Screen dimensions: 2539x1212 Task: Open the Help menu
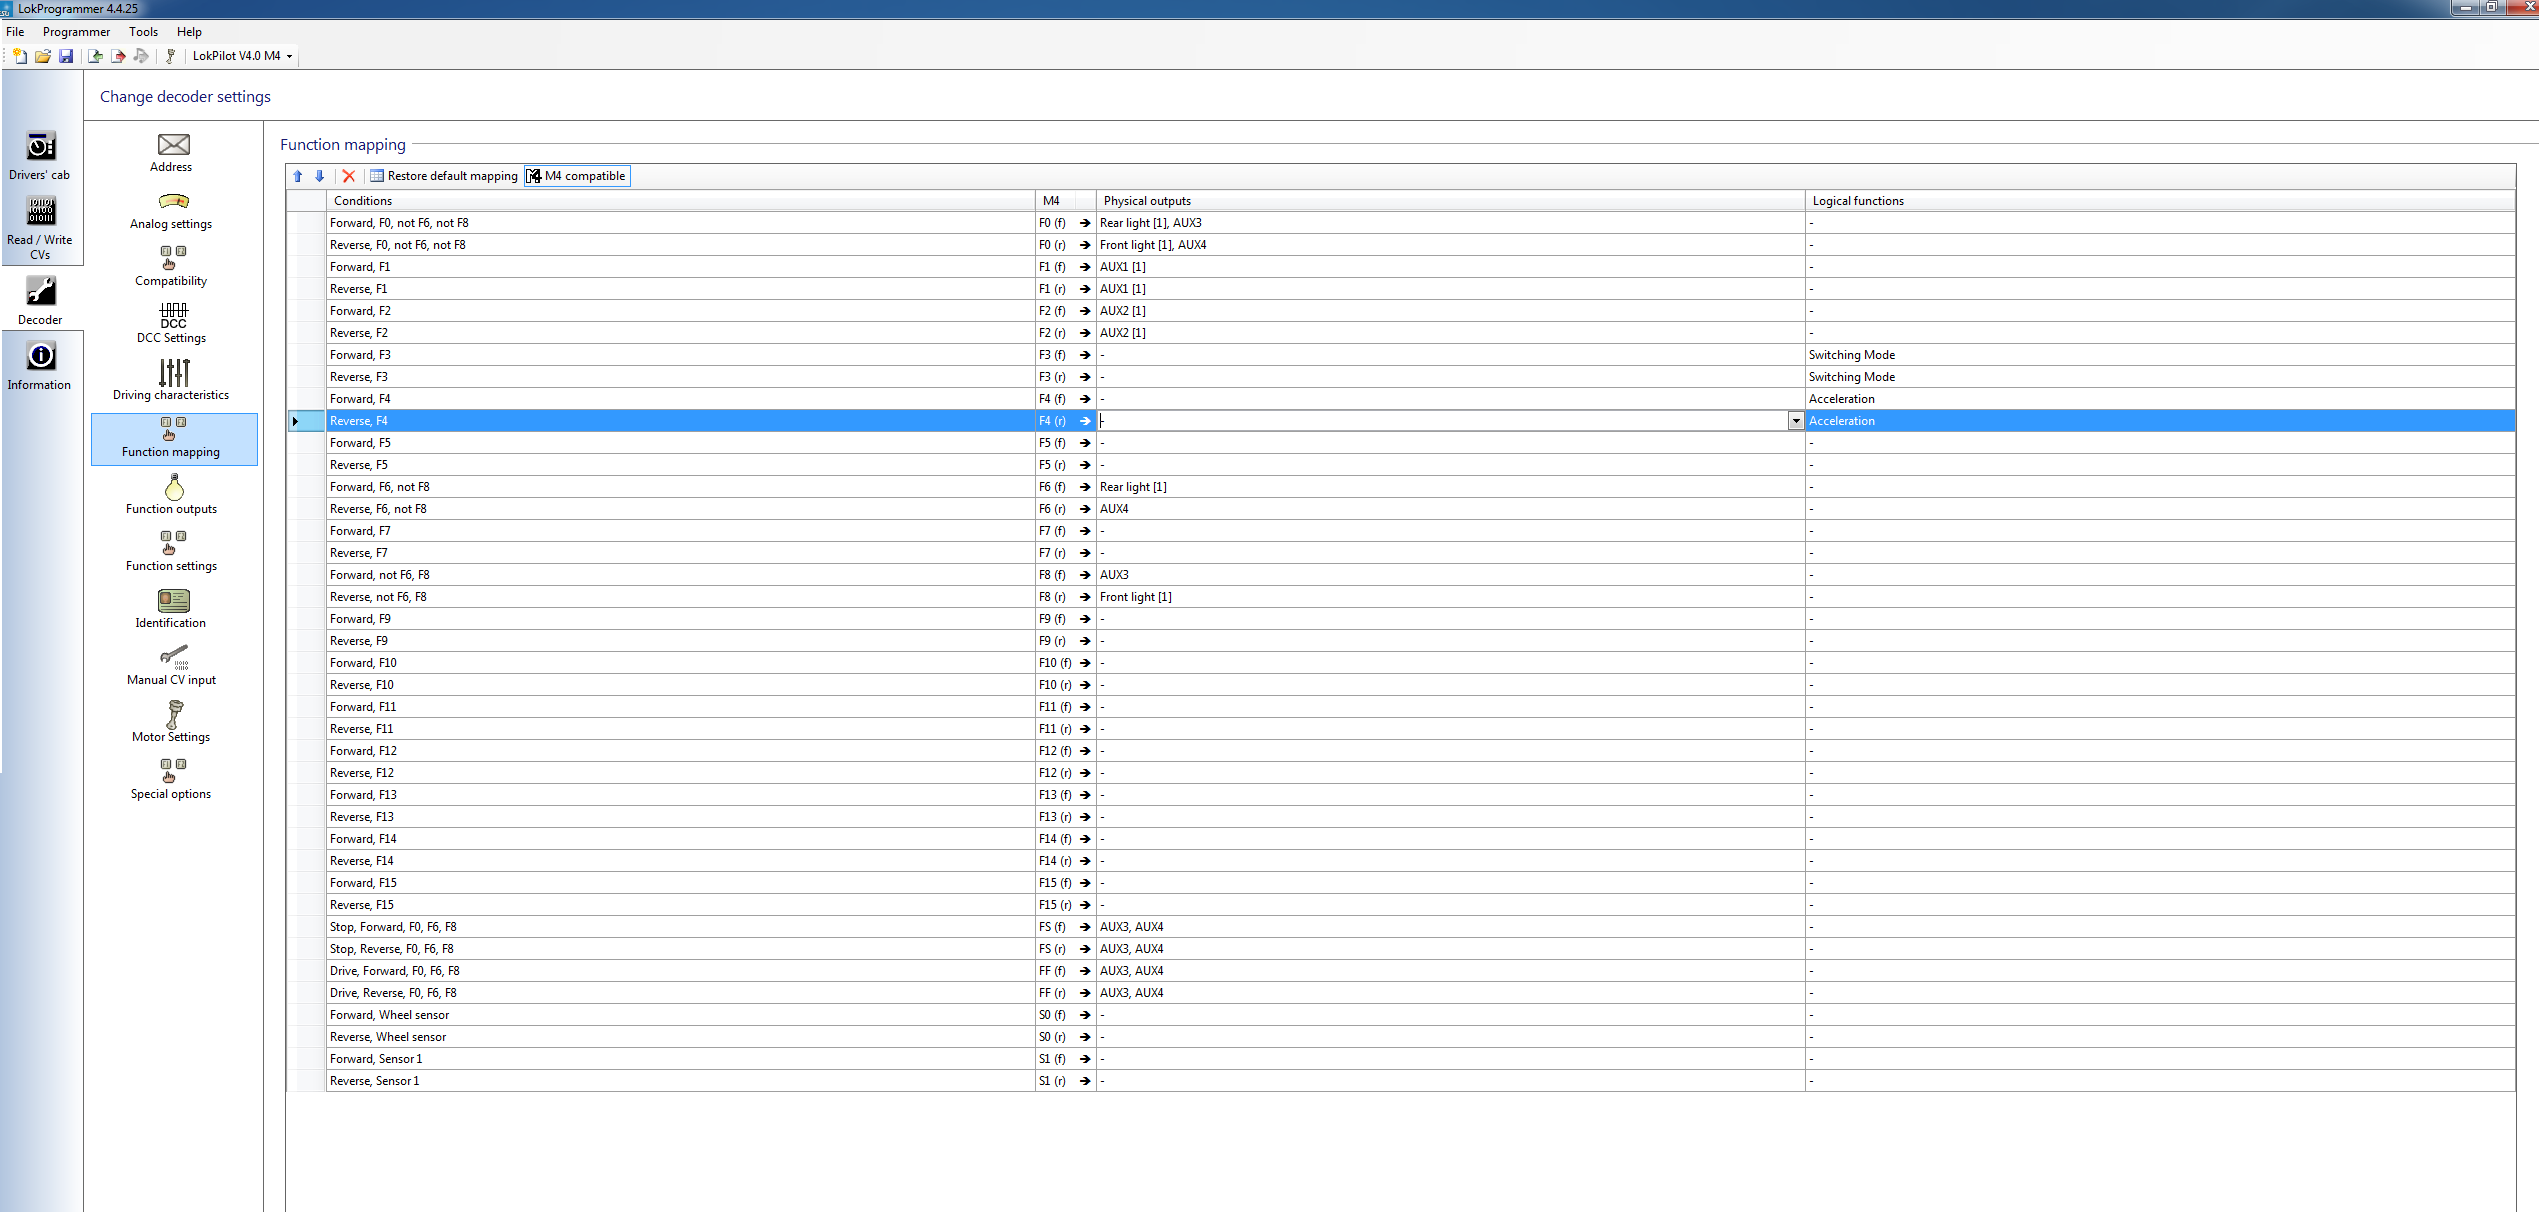coord(189,32)
